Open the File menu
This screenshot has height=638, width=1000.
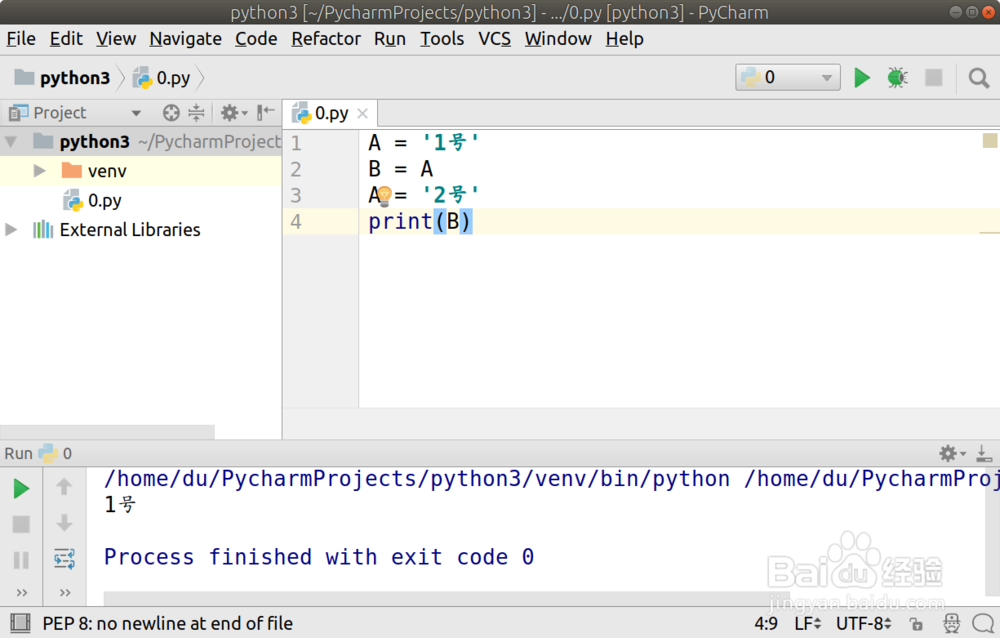point(21,39)
